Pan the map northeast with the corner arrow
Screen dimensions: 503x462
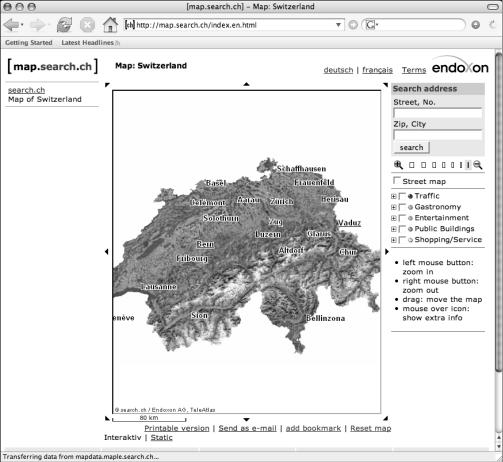point(386,85)
